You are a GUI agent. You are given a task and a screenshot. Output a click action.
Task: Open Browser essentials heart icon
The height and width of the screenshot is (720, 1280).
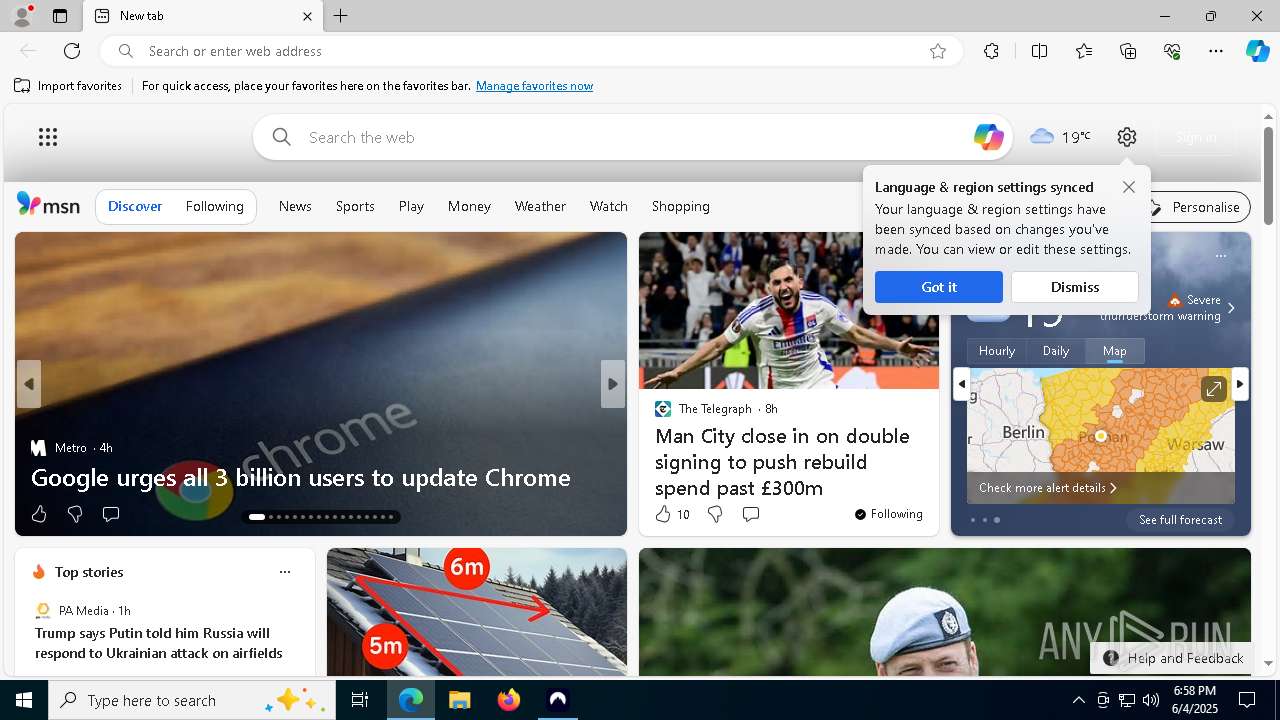point(1172,51)
